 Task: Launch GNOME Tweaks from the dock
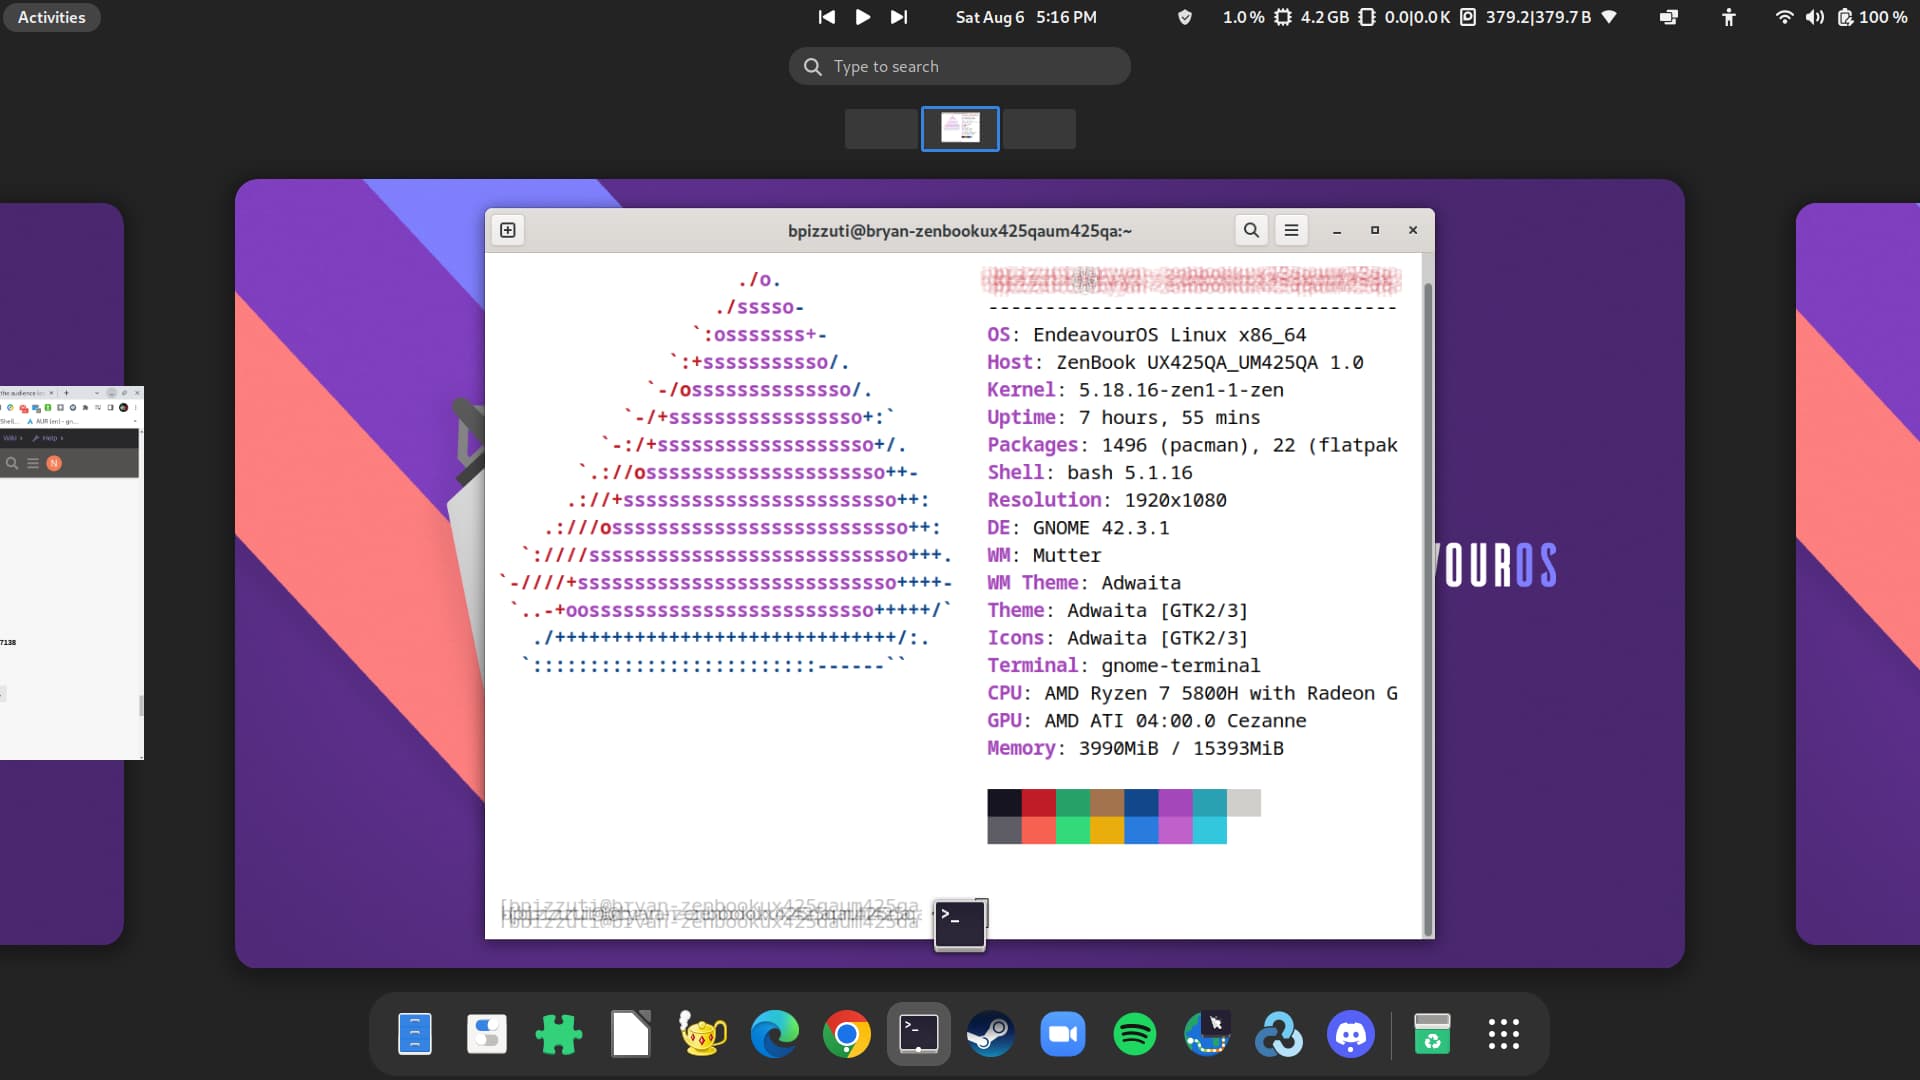pyautogui.click(x=487, y=1034)
